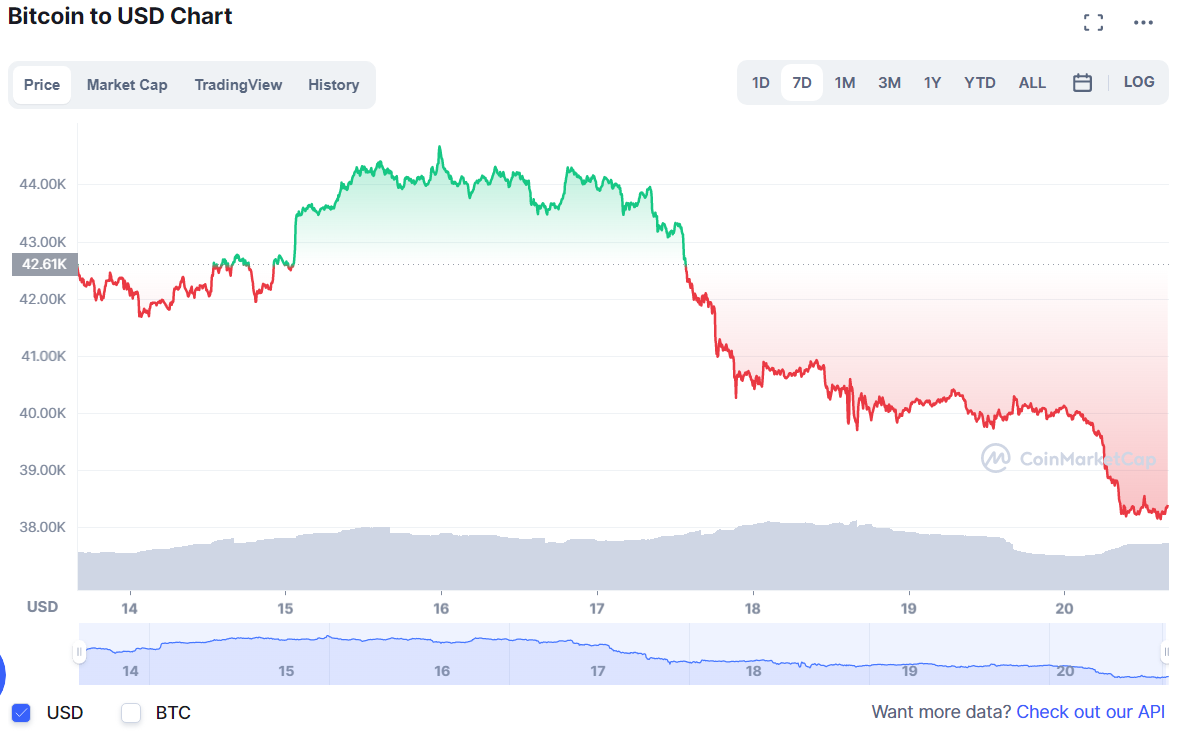
Task: Open the calendar date range picker
Action: click(1083, 82)
